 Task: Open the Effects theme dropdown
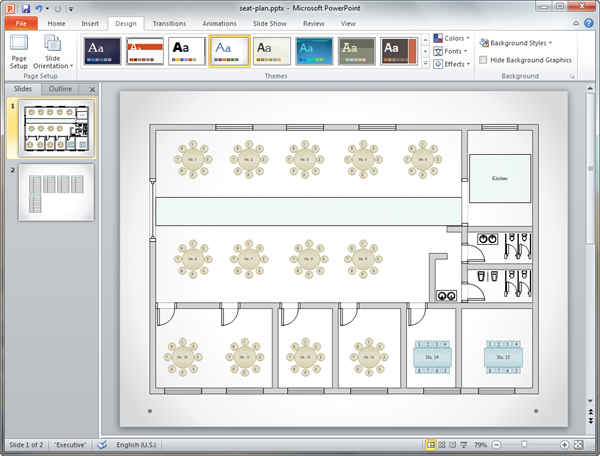click(452, 64)
